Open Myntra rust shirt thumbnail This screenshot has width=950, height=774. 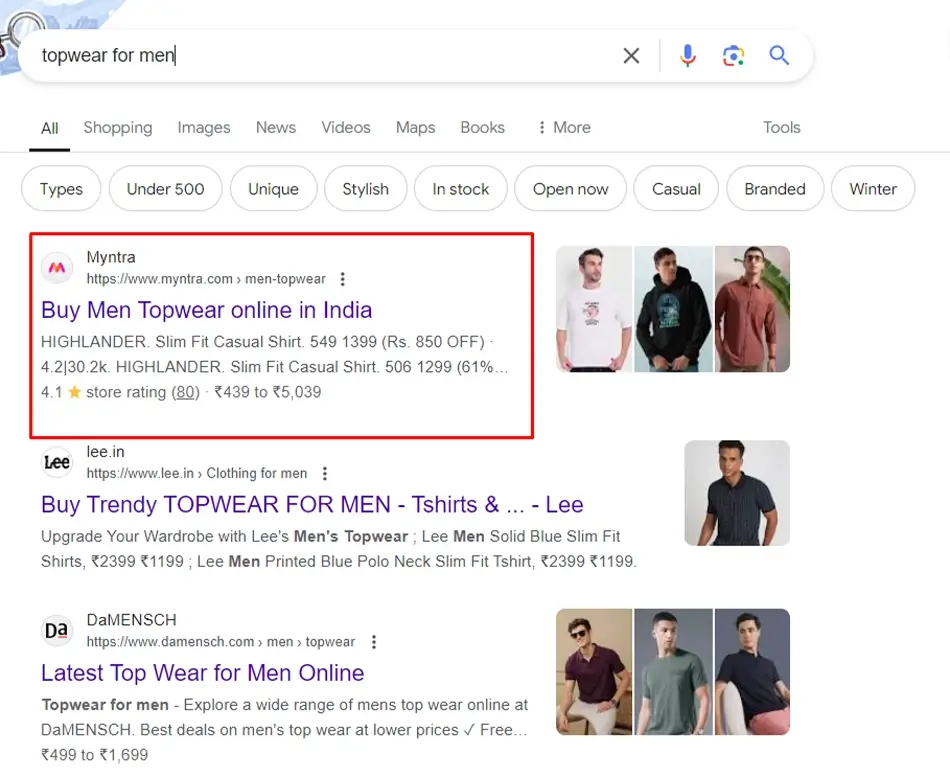point(752,309)
